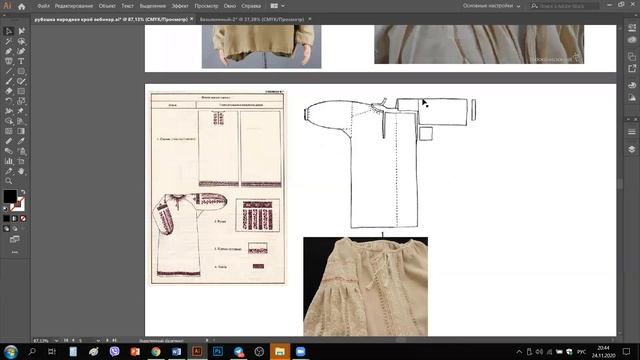Reset to default fill and stroke
The height and width of the screenshot is (360, 640).
click(6, 209)
